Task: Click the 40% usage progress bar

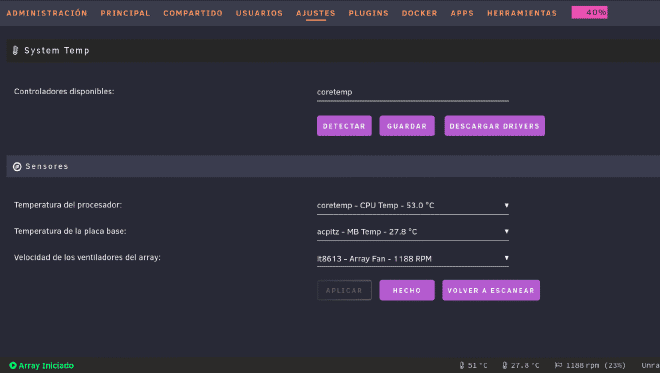Action: pyautogui.click(x=589, y=13)
